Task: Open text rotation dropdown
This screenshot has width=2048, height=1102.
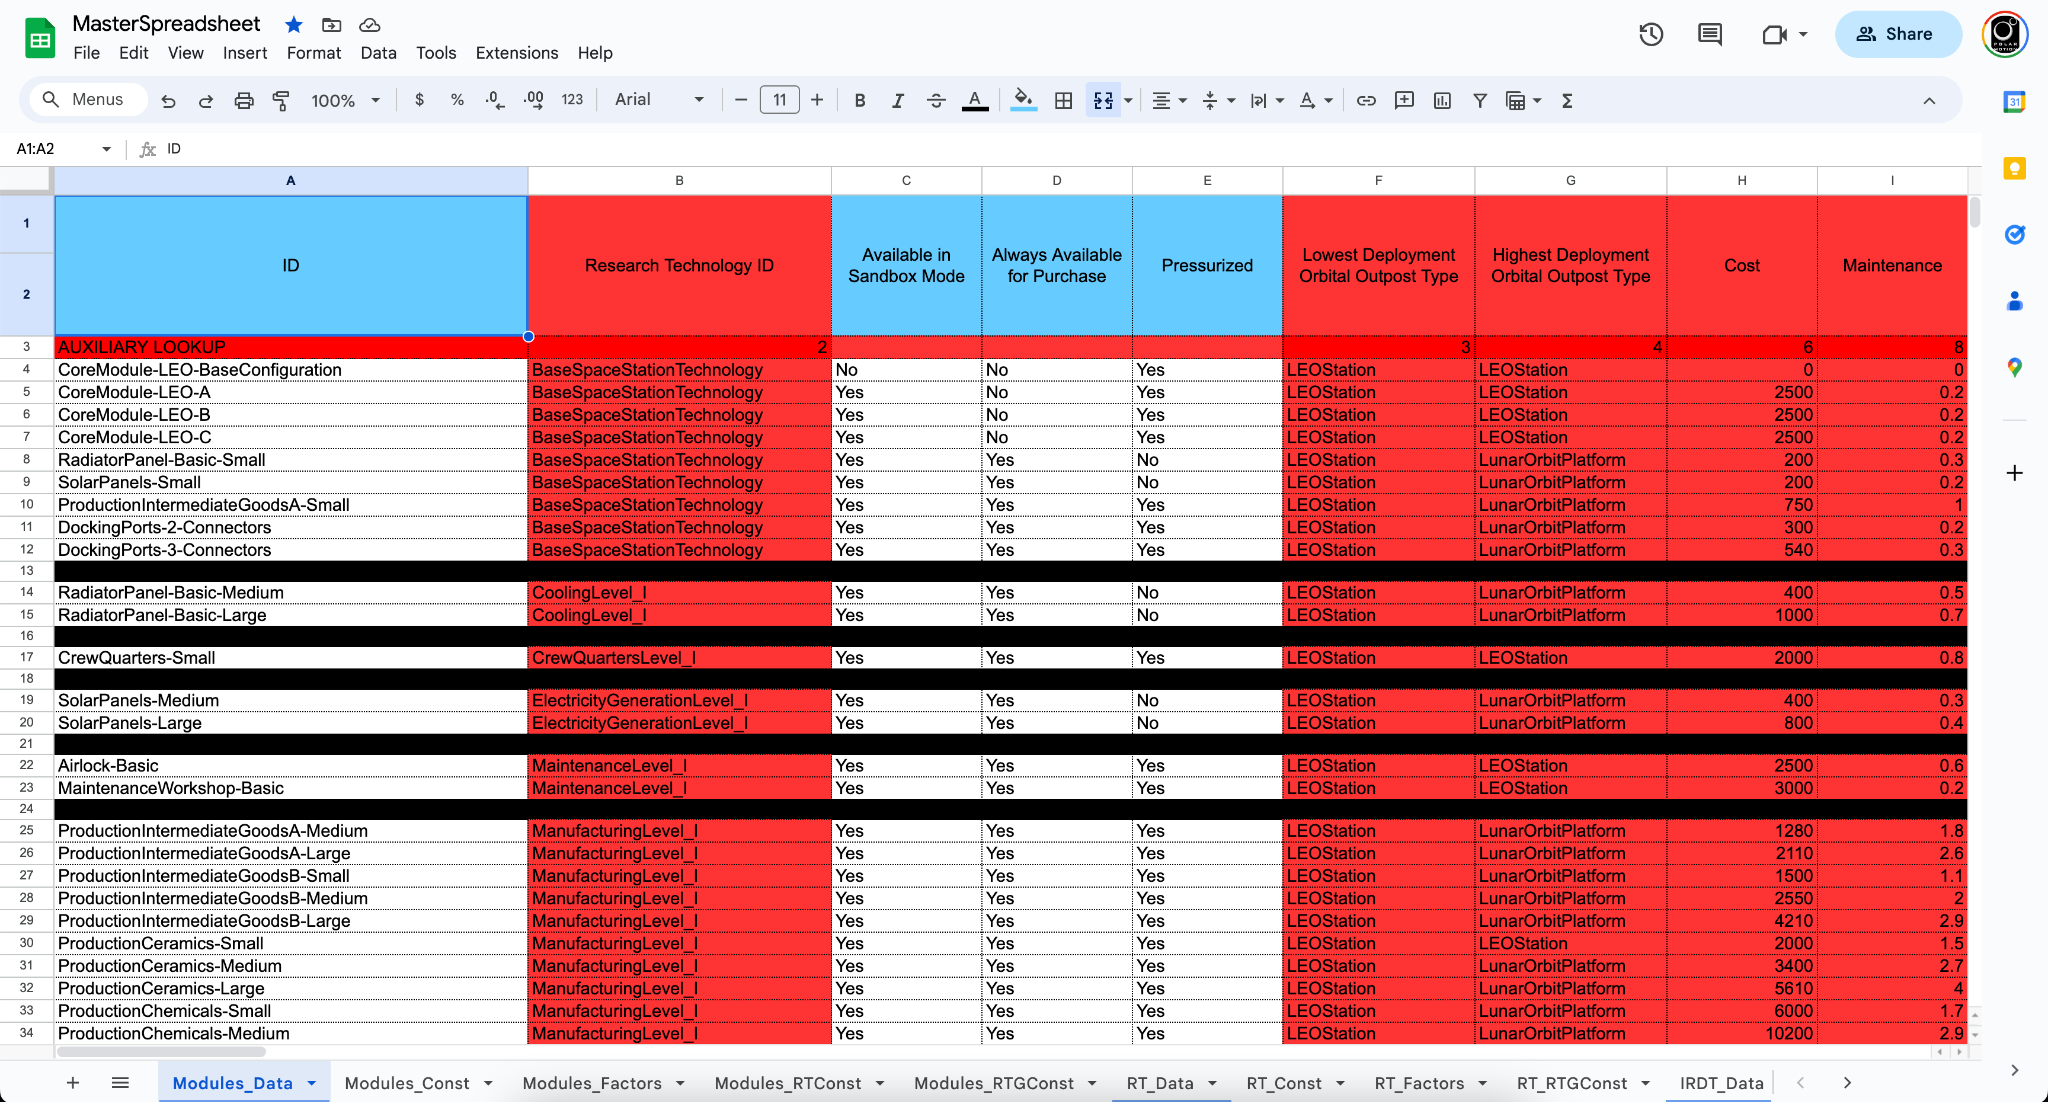Action: (1315, 100)
